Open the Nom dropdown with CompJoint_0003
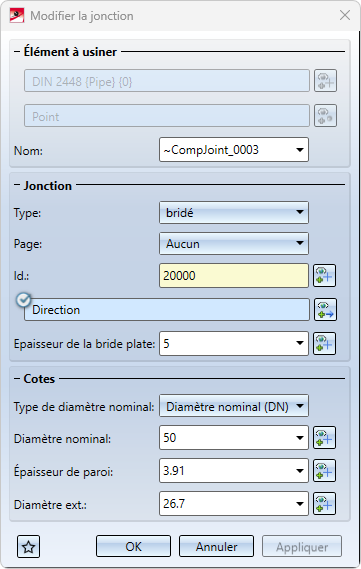The width and height of the screenshot is (361, 569). point(234,150)
